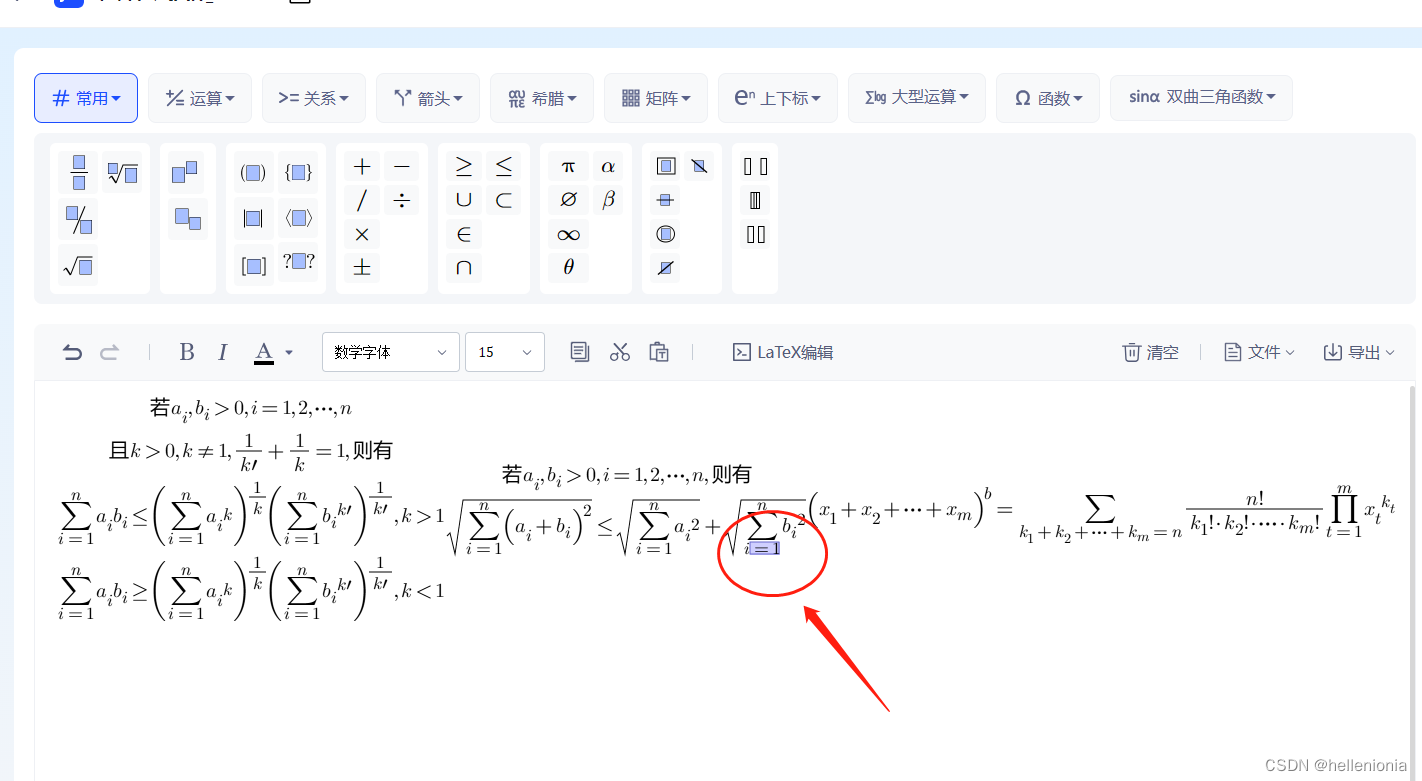Click the cut scissors icon
Image resolution: width=1422 pixels, height=781 pixels.
pos(619,351)
